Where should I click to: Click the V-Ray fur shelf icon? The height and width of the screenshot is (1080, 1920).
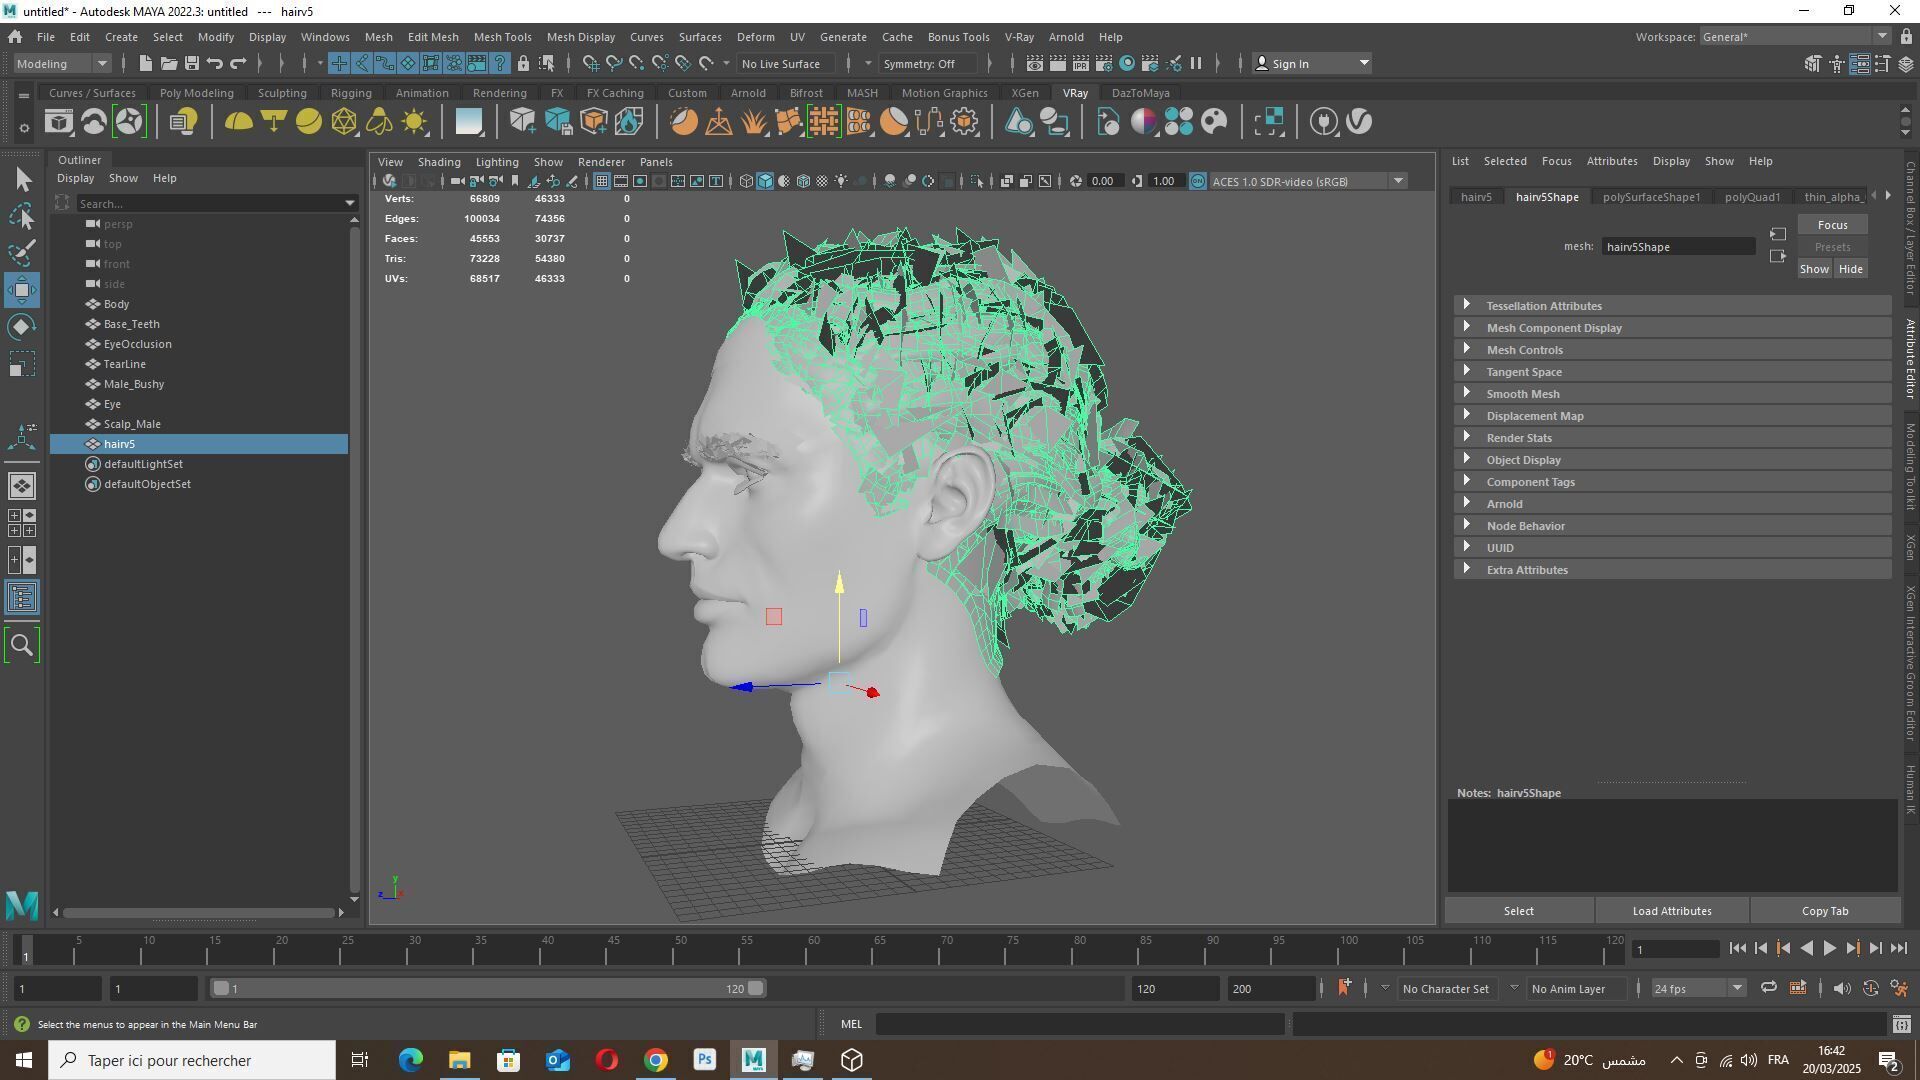(x=754, y=122)
